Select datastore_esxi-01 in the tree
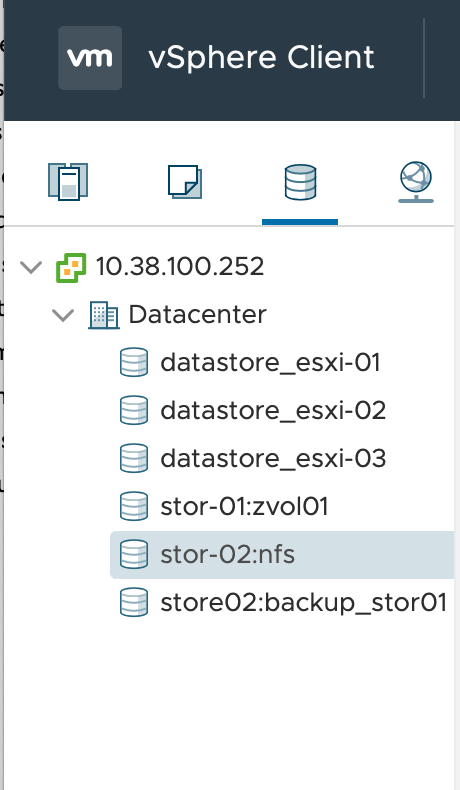The width and height of the screenshot is (460, 790). coord(270,362)
